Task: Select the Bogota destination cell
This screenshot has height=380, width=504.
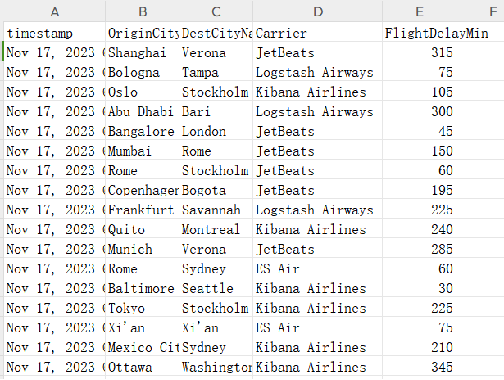Action: pos(216,190)
